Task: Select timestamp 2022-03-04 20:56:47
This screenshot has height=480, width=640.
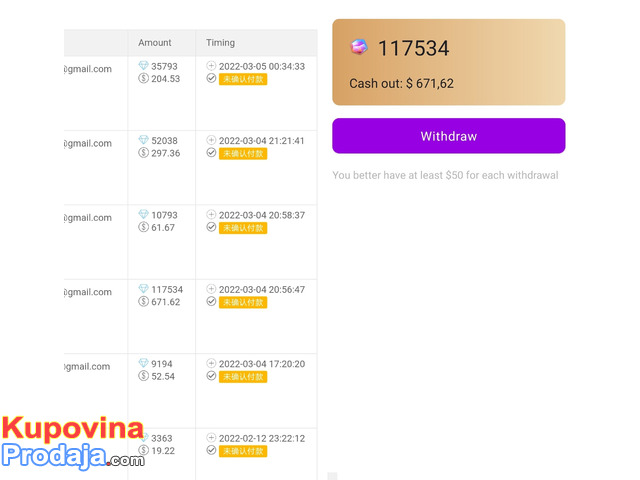Action: 262,290
